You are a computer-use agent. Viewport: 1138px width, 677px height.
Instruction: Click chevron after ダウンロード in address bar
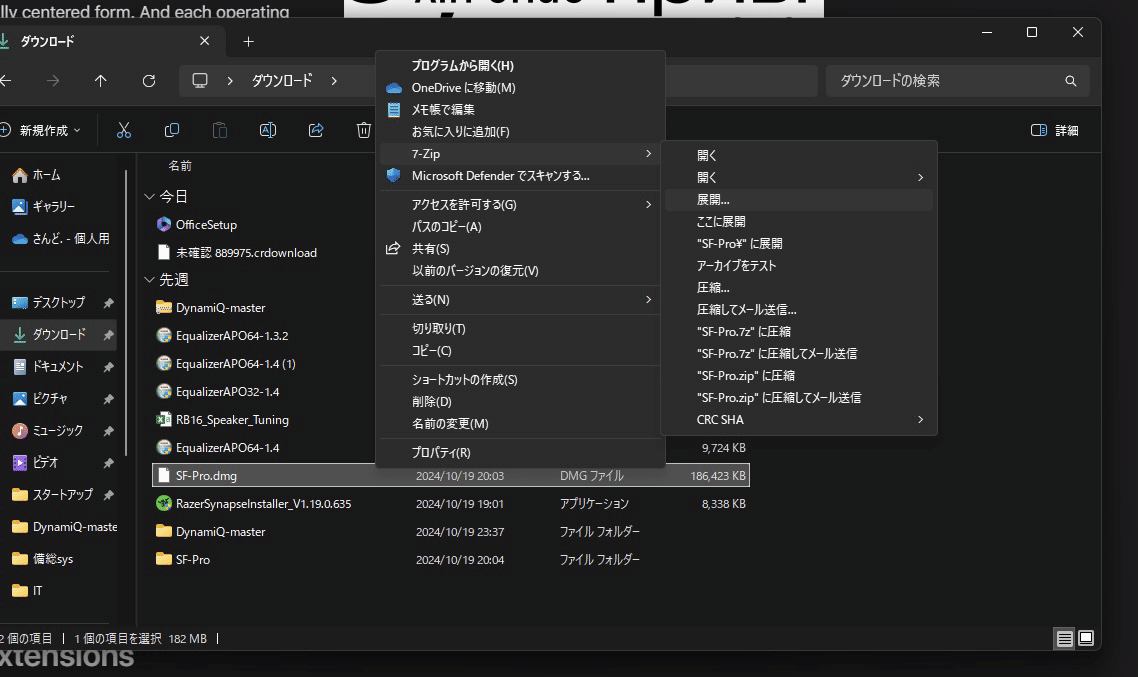pos(334,81)
